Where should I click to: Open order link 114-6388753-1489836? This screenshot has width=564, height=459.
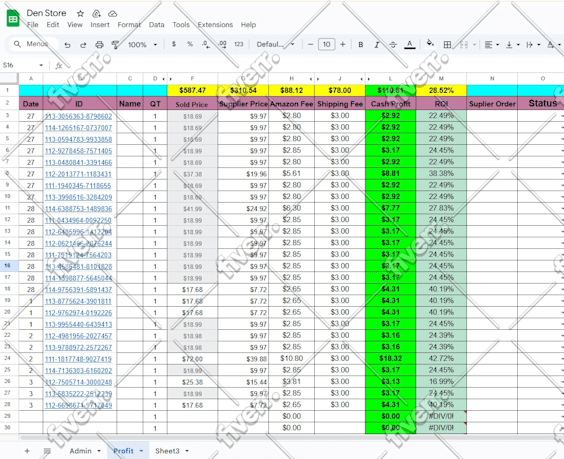coord(78,209)
